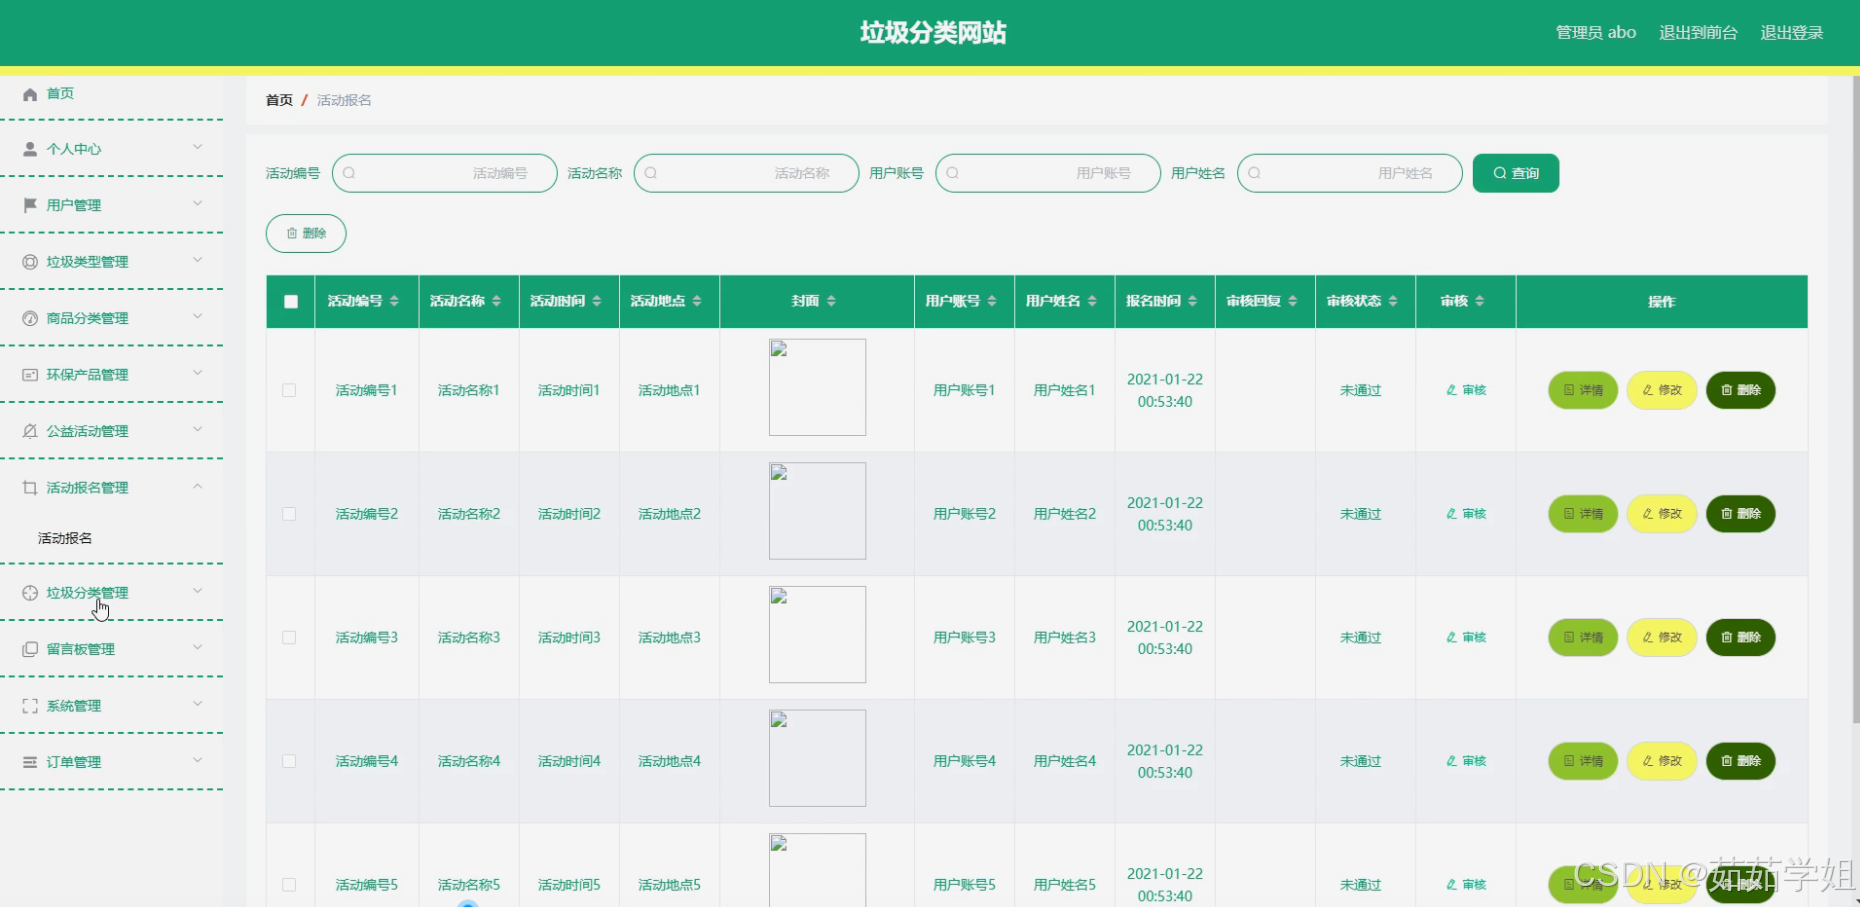Image resolution: width=1860 pixels, height=907 pixels.
Task: Expand the 垃圾分类管理 submenu
Action: coord(197,591)
